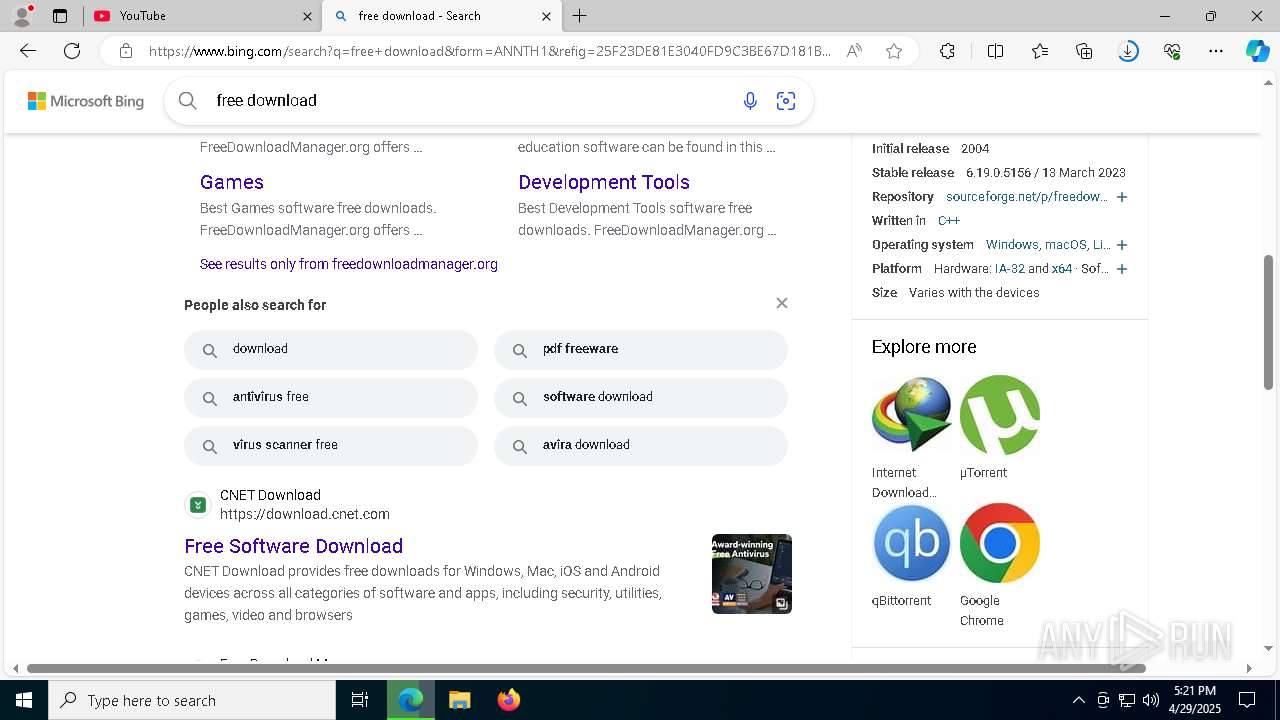This screenshot has width=1280, height=720.
Task: Click the search magnifier icon in Bing box
Action: (x=187, y=100)
